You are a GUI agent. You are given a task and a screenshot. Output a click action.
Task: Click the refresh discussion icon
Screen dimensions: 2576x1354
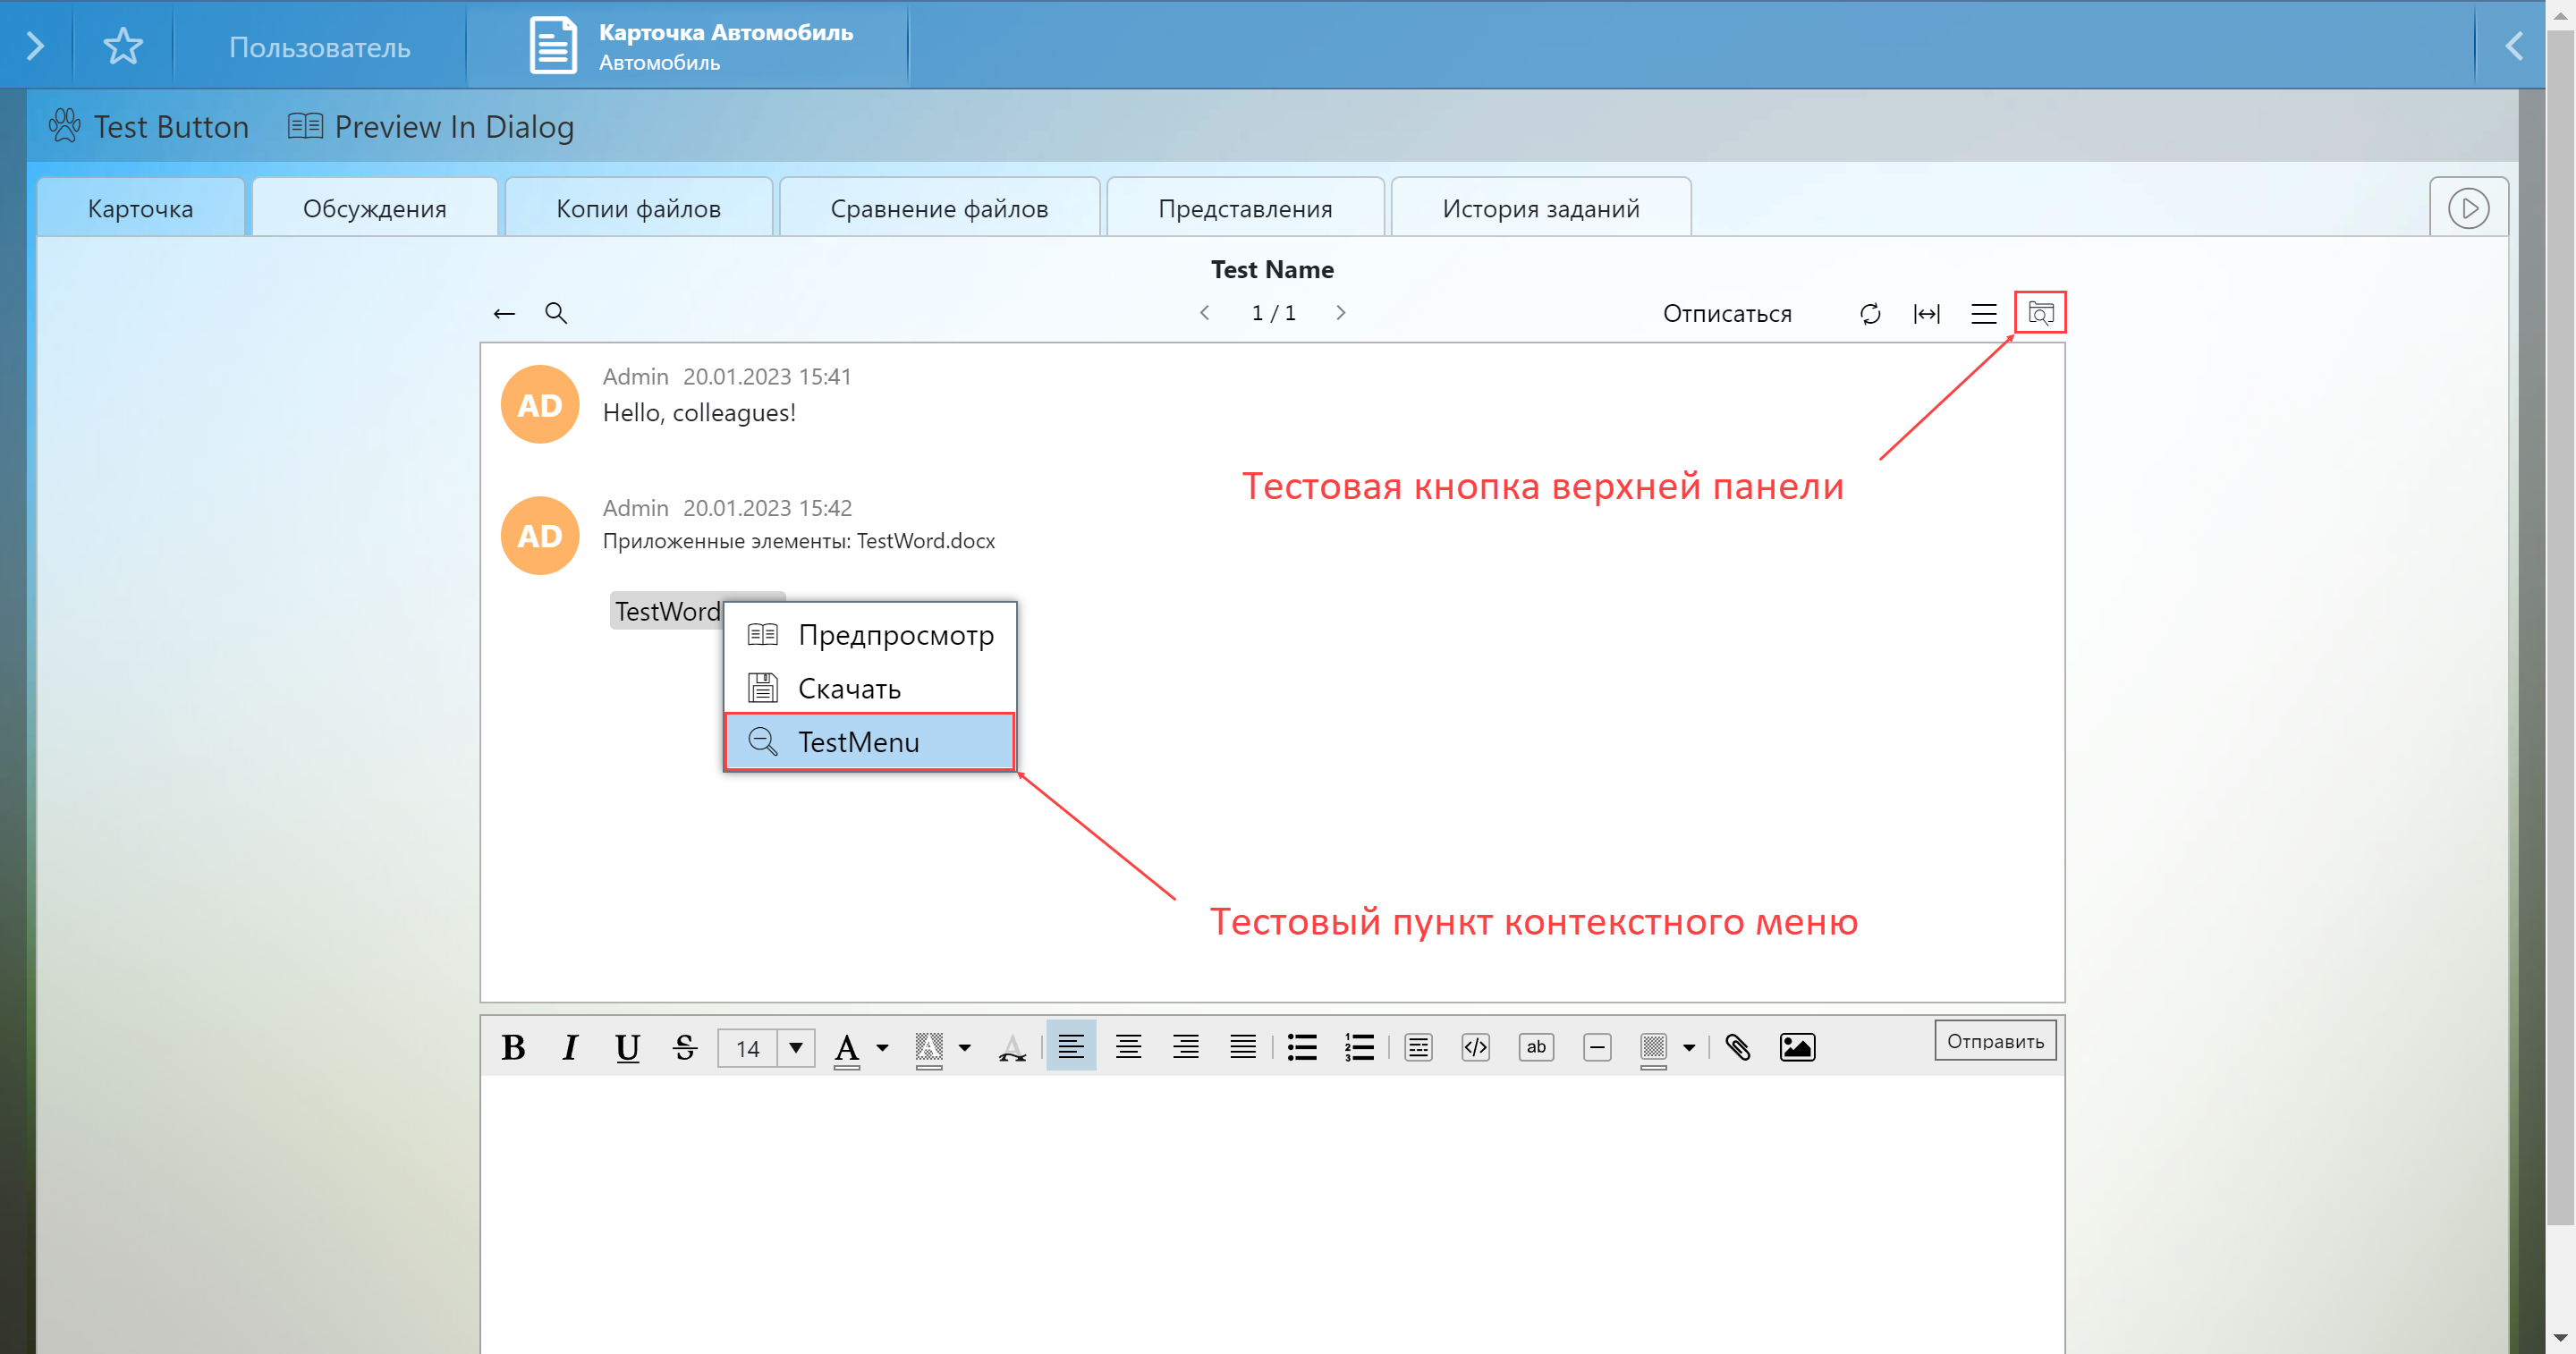point(1870,314)
